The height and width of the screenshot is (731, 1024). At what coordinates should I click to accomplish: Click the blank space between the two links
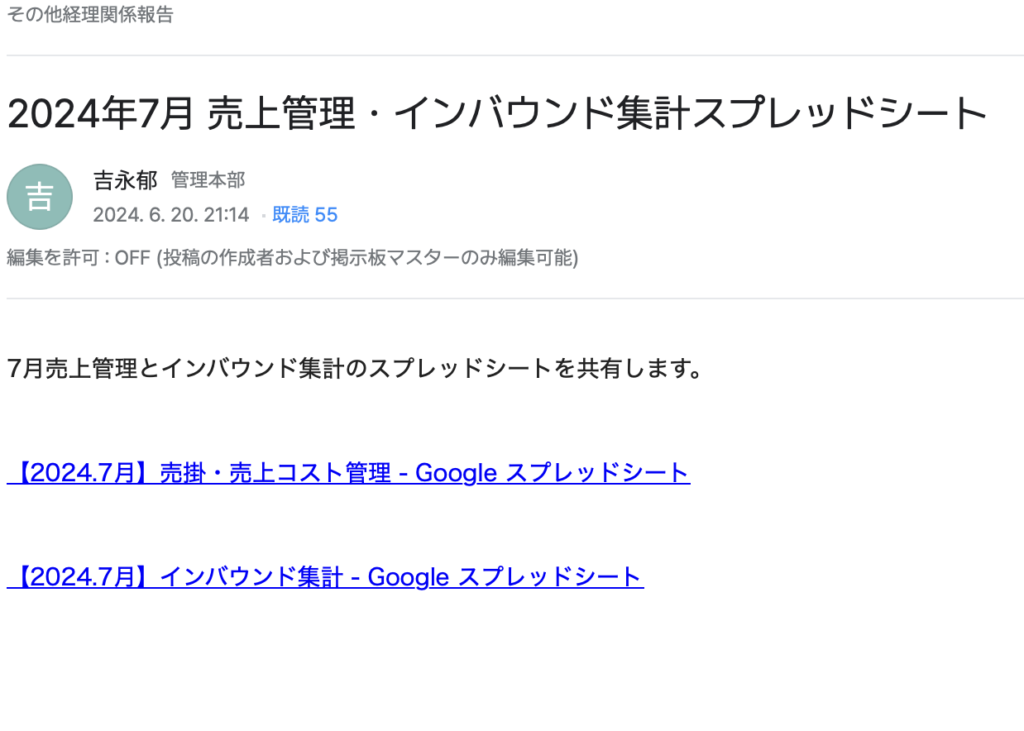pyautogui.click(x=400, y=525)
